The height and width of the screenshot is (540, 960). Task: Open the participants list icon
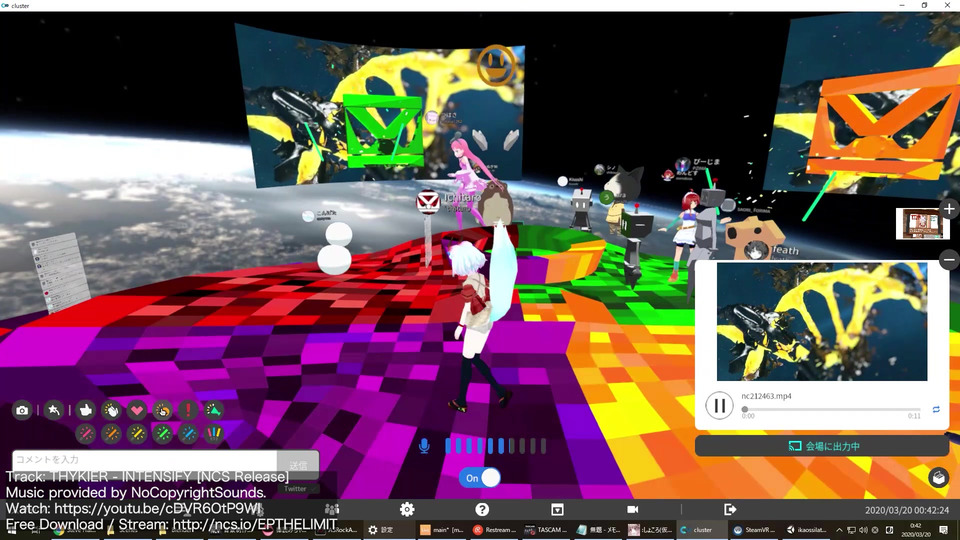click(x=332, y=509)
